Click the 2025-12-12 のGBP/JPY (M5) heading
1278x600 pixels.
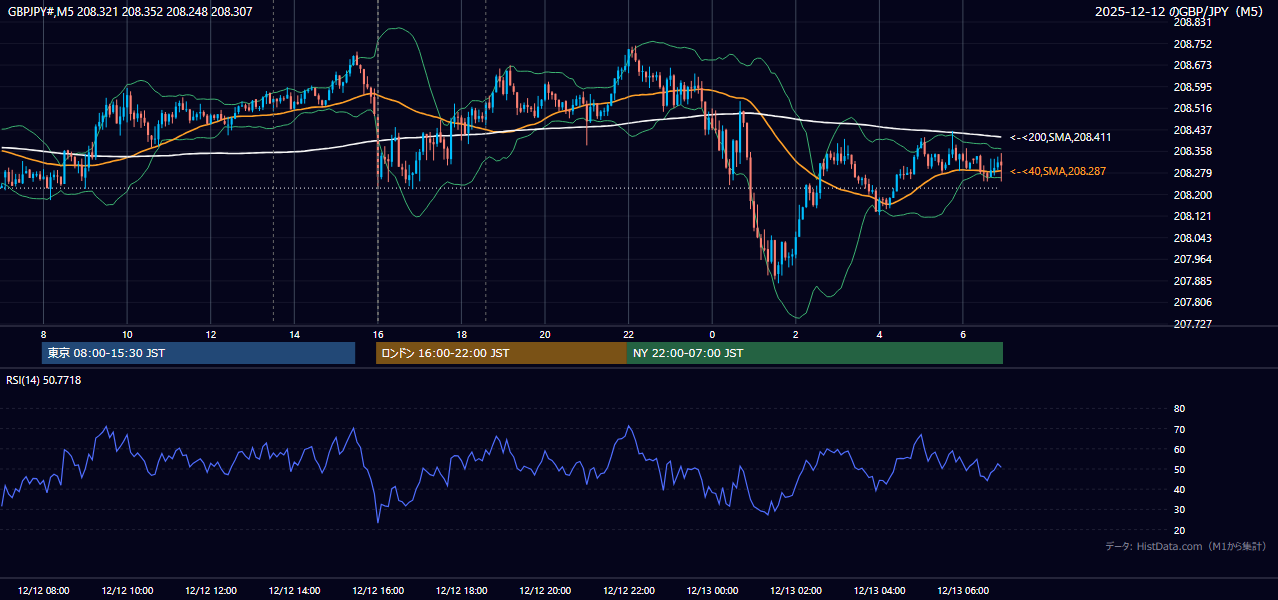[1180, 12]
